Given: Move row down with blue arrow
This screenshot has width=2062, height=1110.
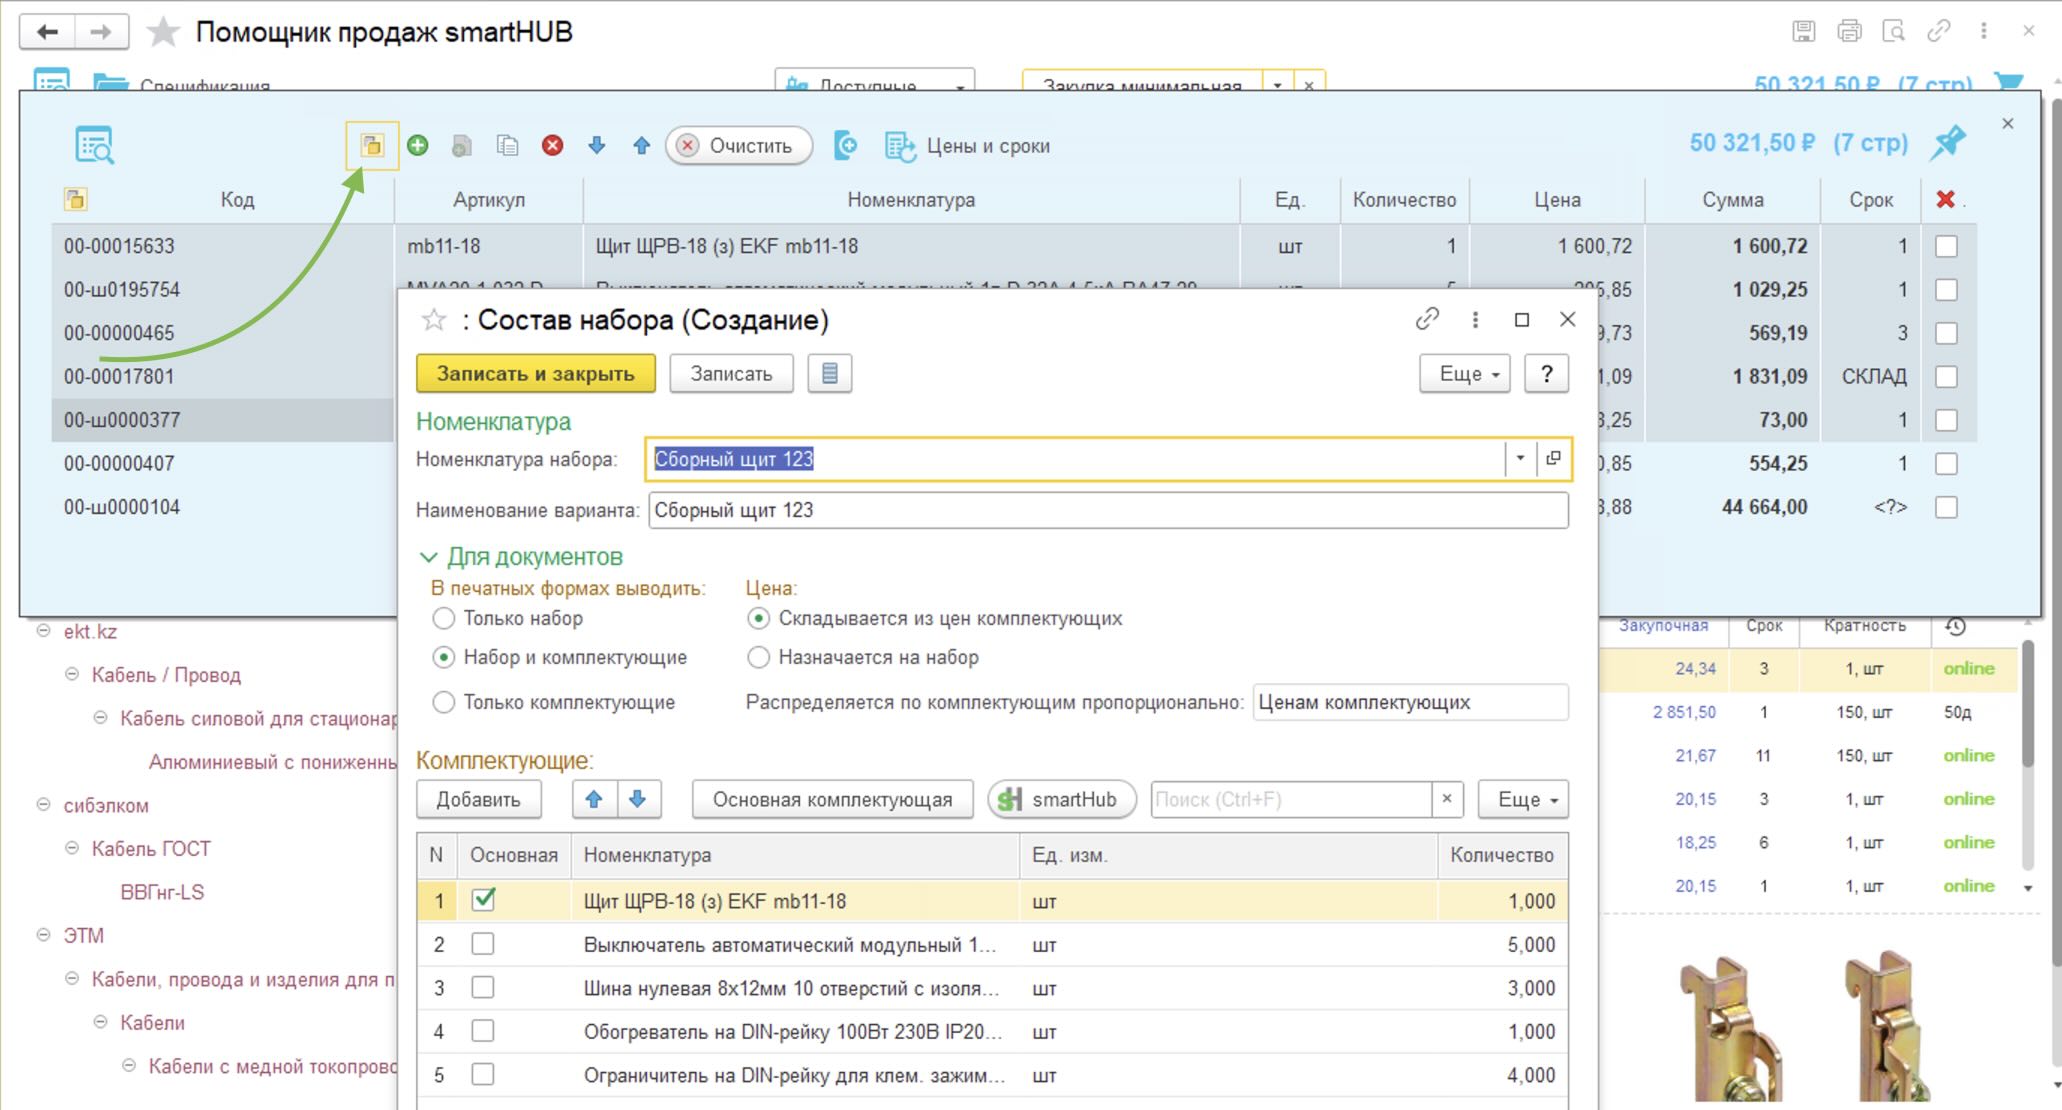Looking at the screenshot, I should pos(597,146).
